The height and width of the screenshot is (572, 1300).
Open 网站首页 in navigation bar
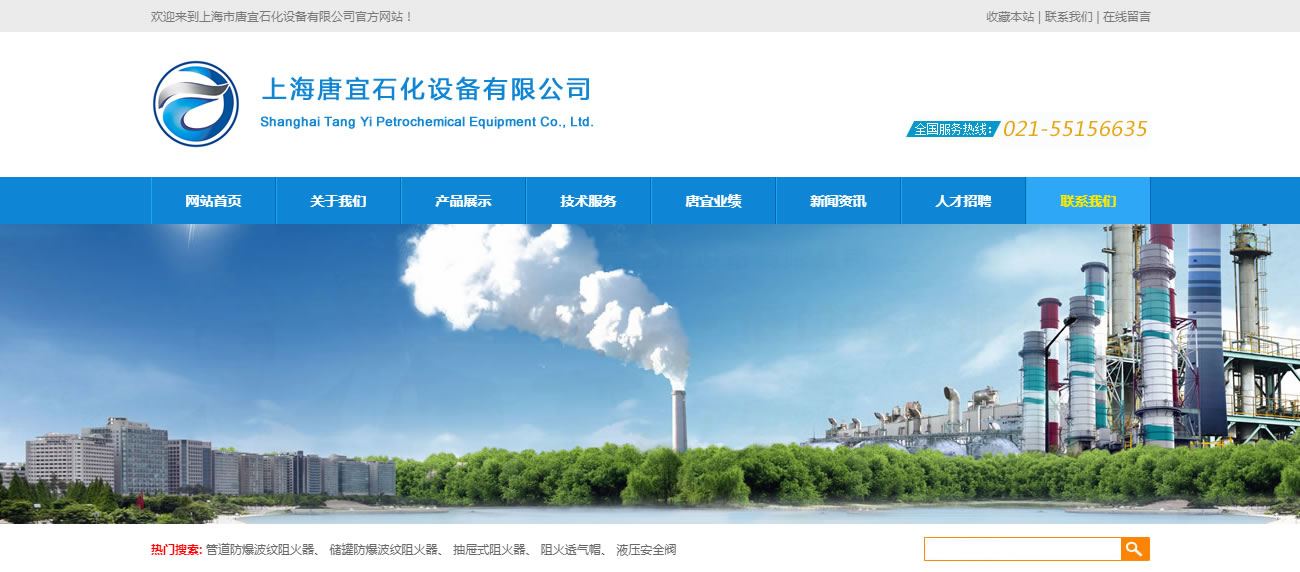click(213, 201)
